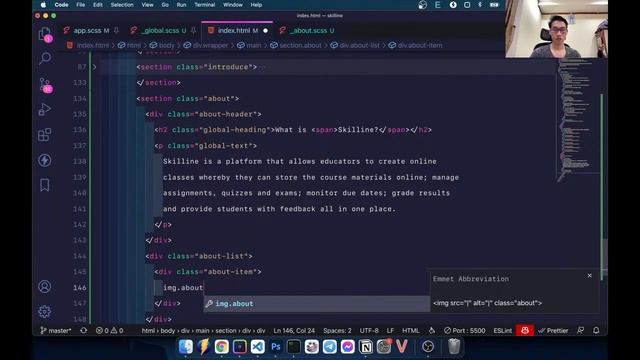This screenshot has width=640, height=360.
Task: Expand the folded introduce section on line 87
Action: click(94, 67)
